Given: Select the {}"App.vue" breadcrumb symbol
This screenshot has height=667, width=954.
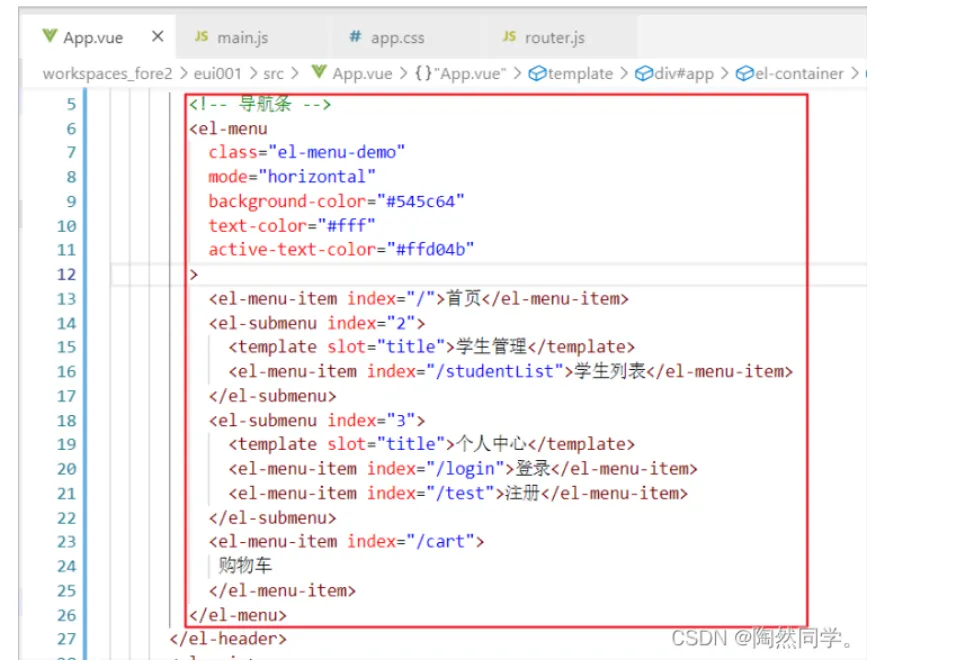Looking at the screenshot, I should (460, 74).
